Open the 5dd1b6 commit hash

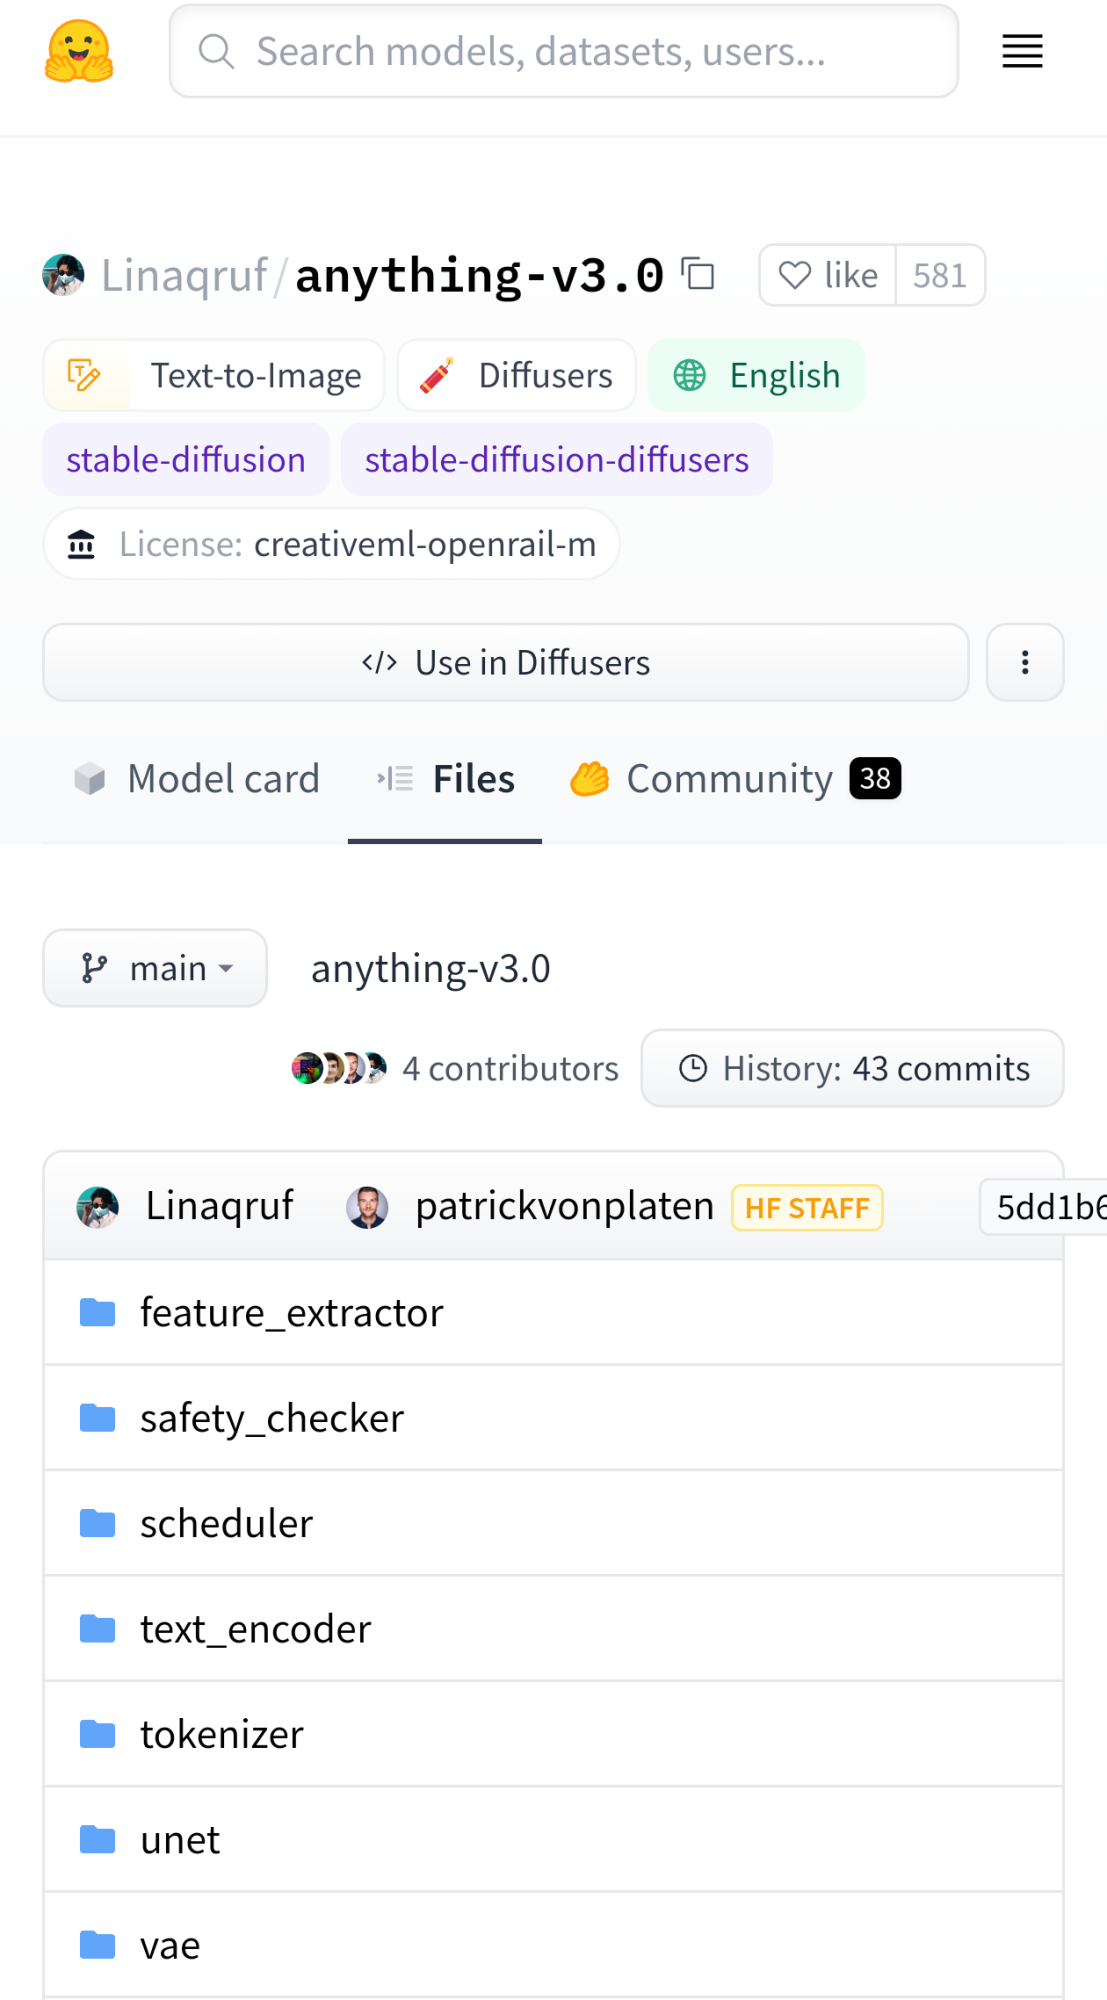[1045, 1207]
